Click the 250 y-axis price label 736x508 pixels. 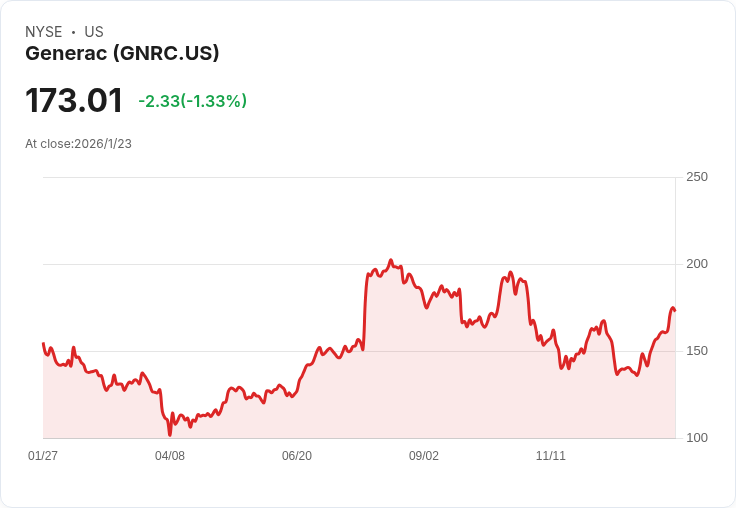point(697,177)
